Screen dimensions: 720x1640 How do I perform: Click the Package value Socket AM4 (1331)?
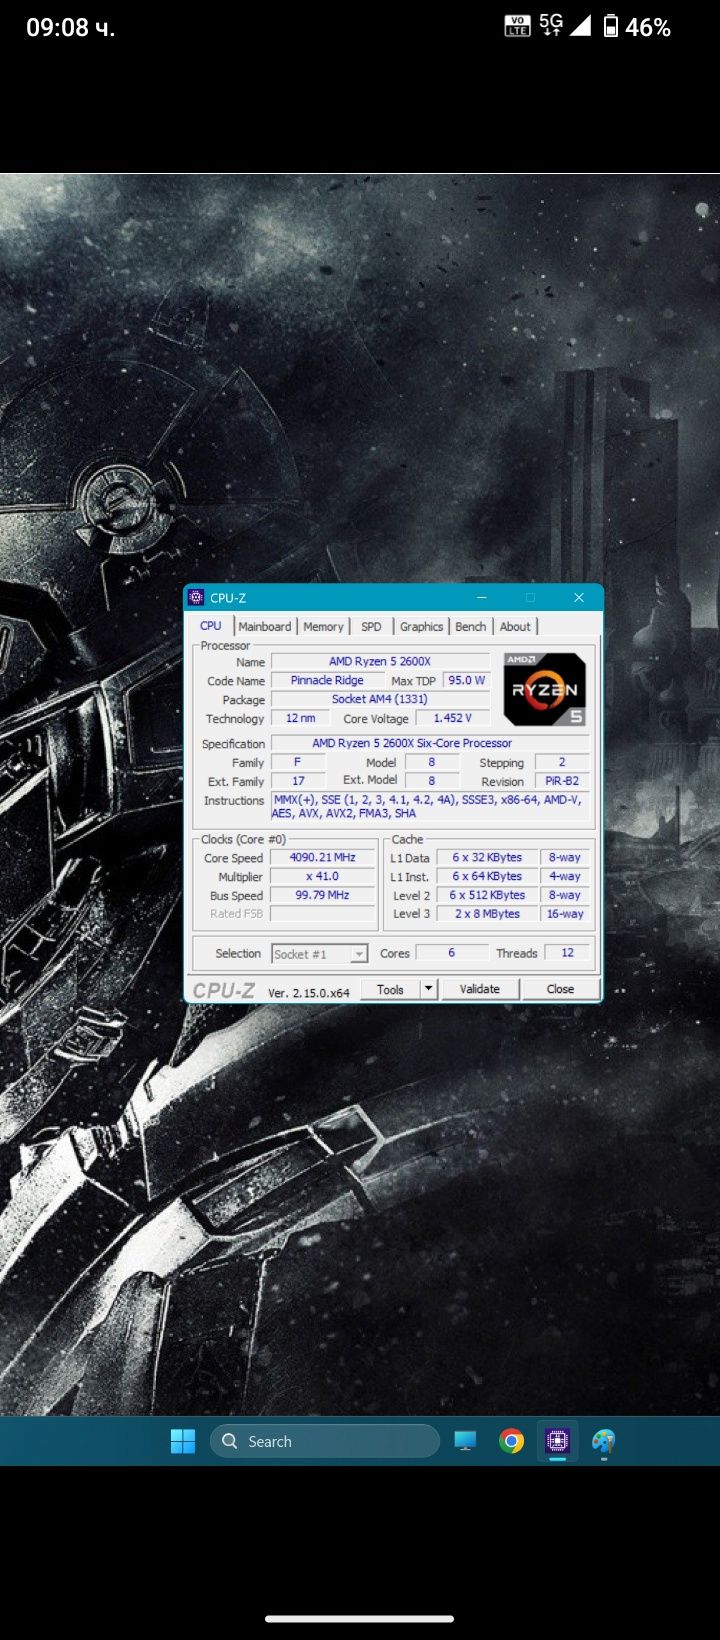380,699
